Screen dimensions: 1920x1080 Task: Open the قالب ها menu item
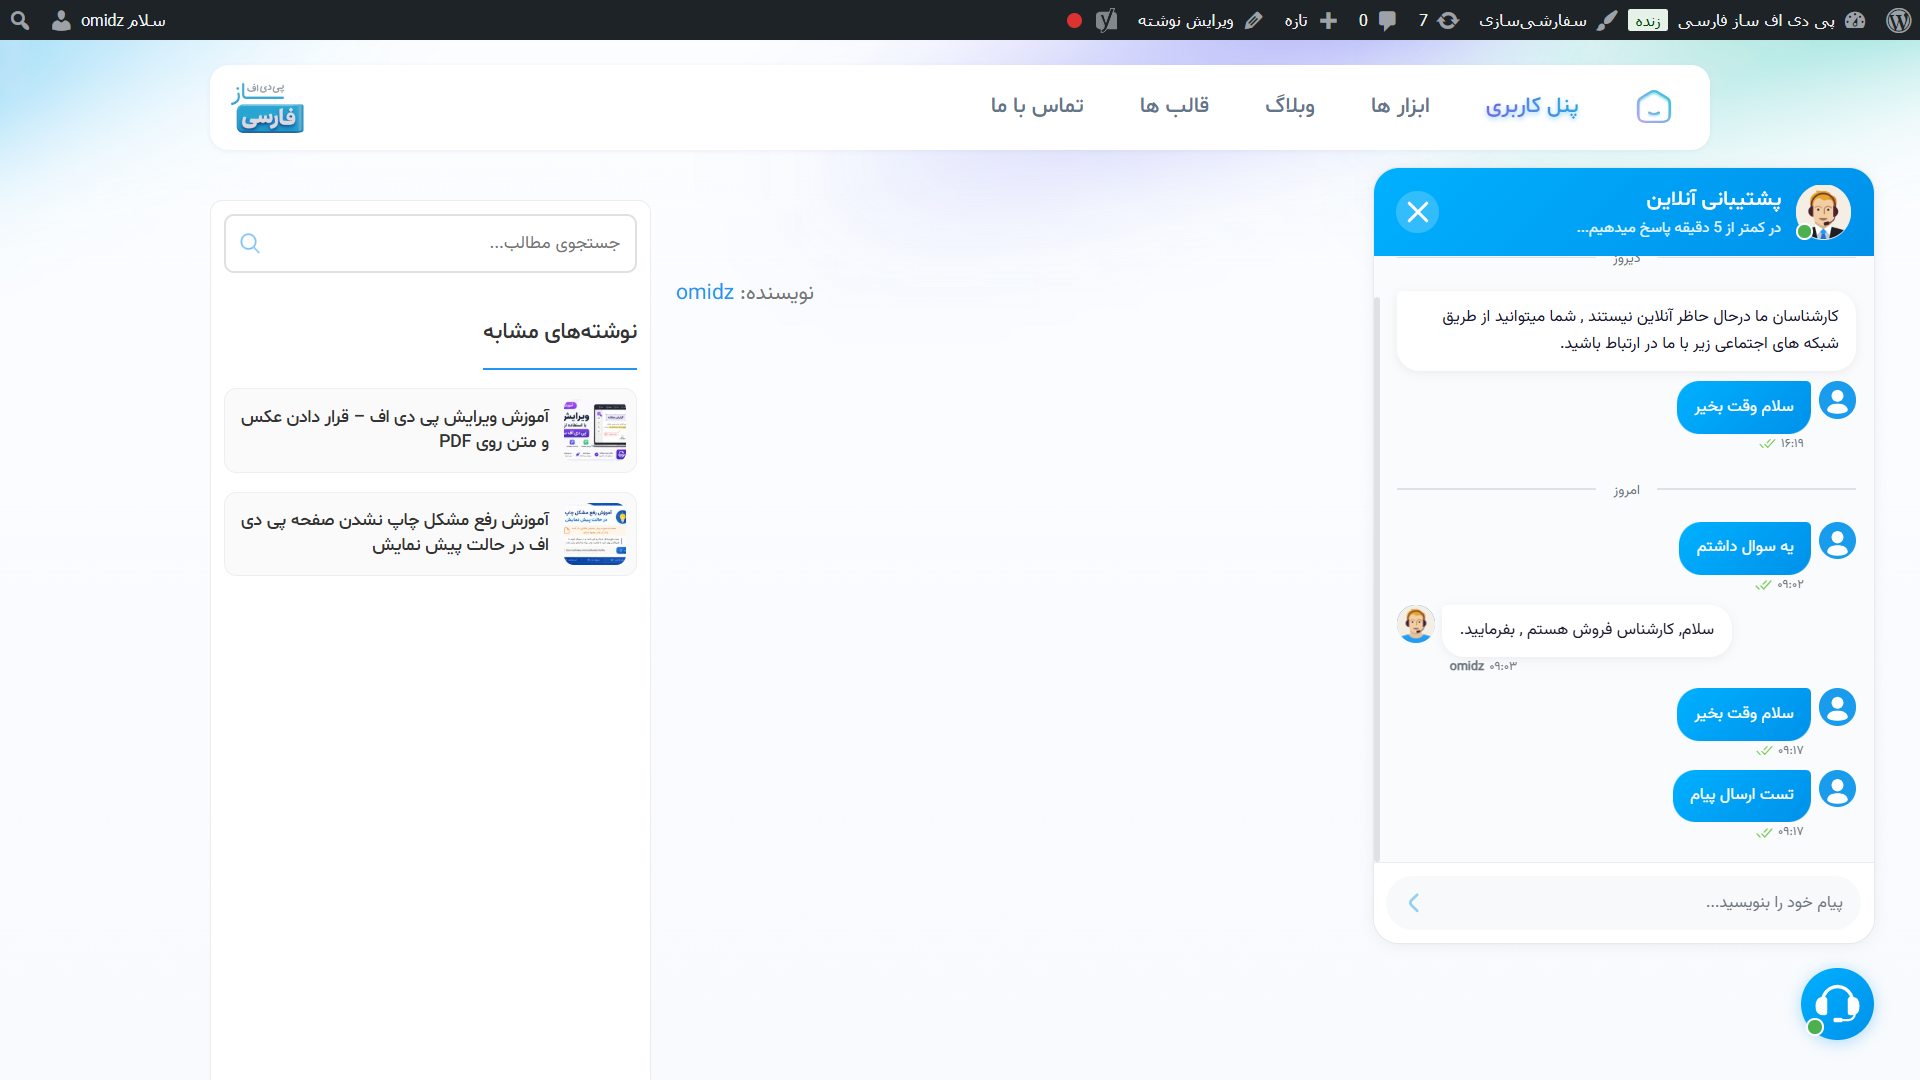point(1174,106)
